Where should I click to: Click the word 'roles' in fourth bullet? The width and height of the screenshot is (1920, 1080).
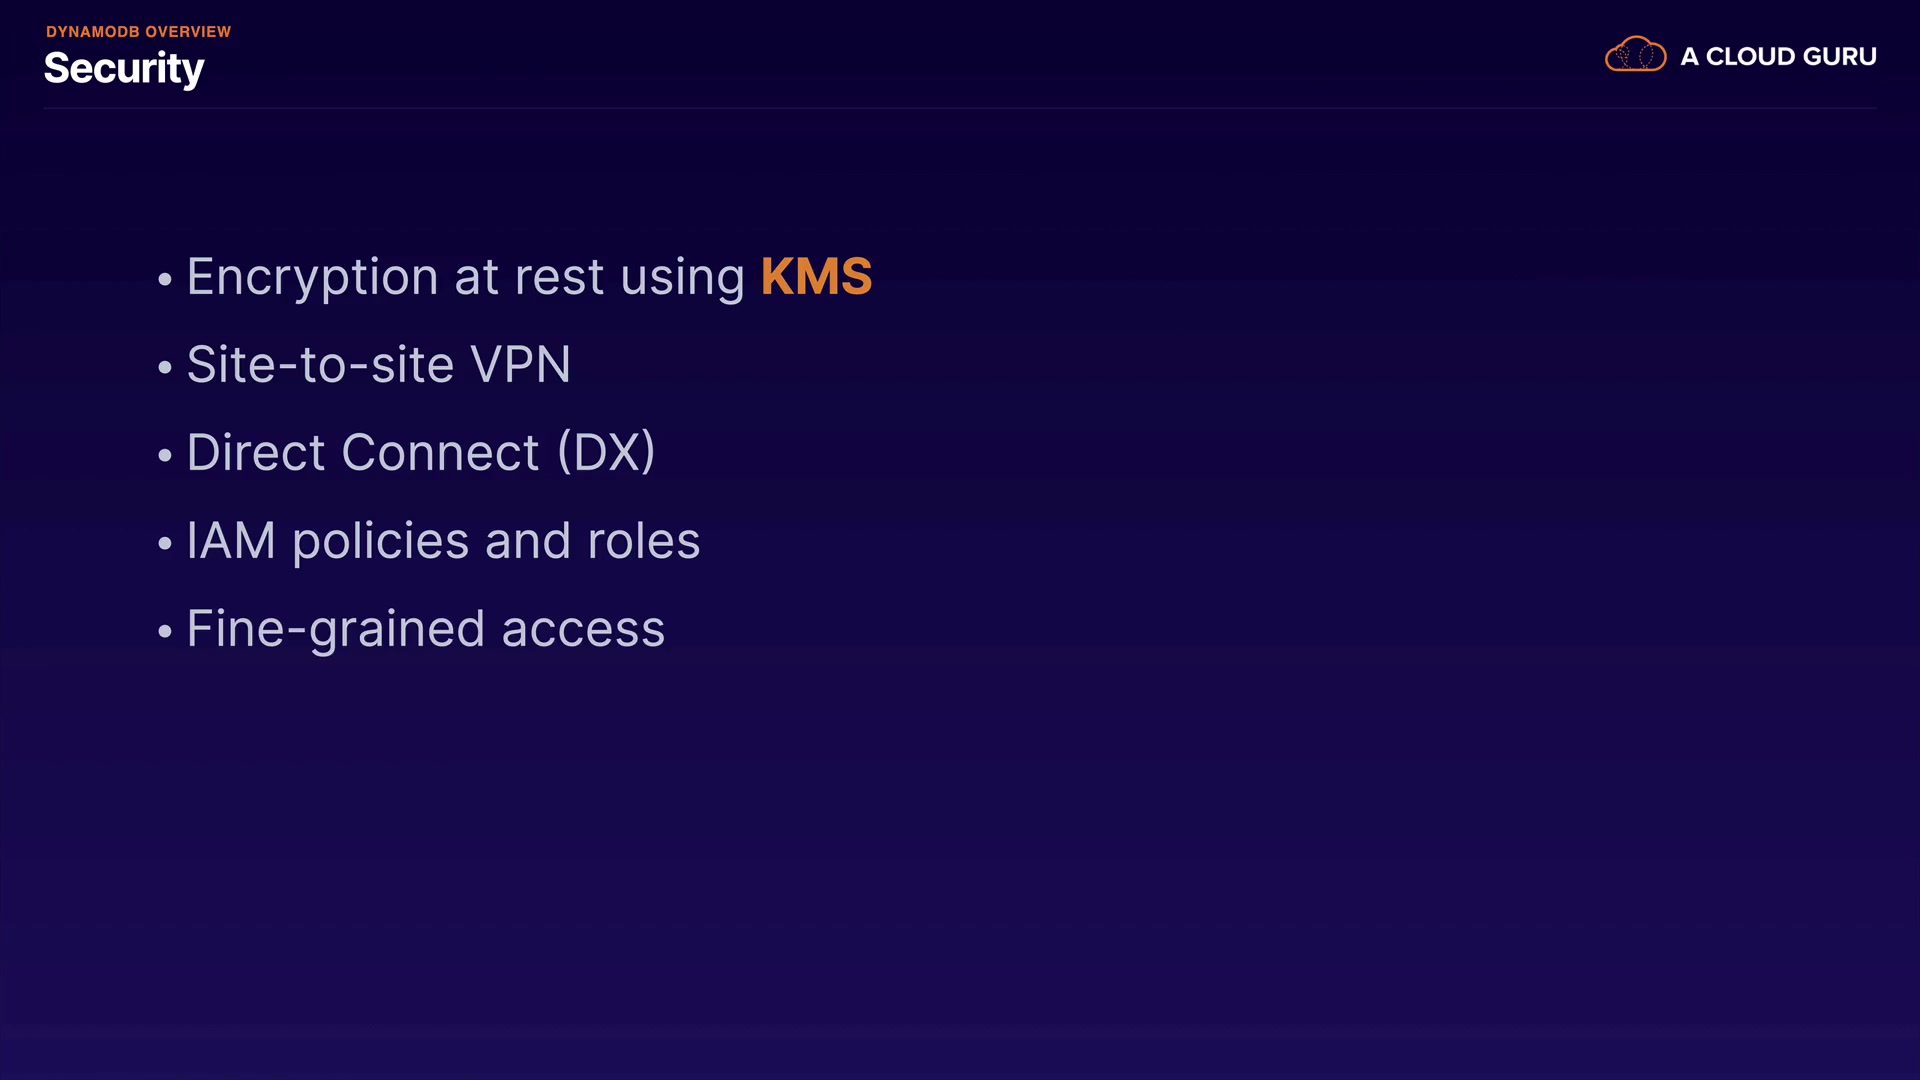click(x=644, y=541)
